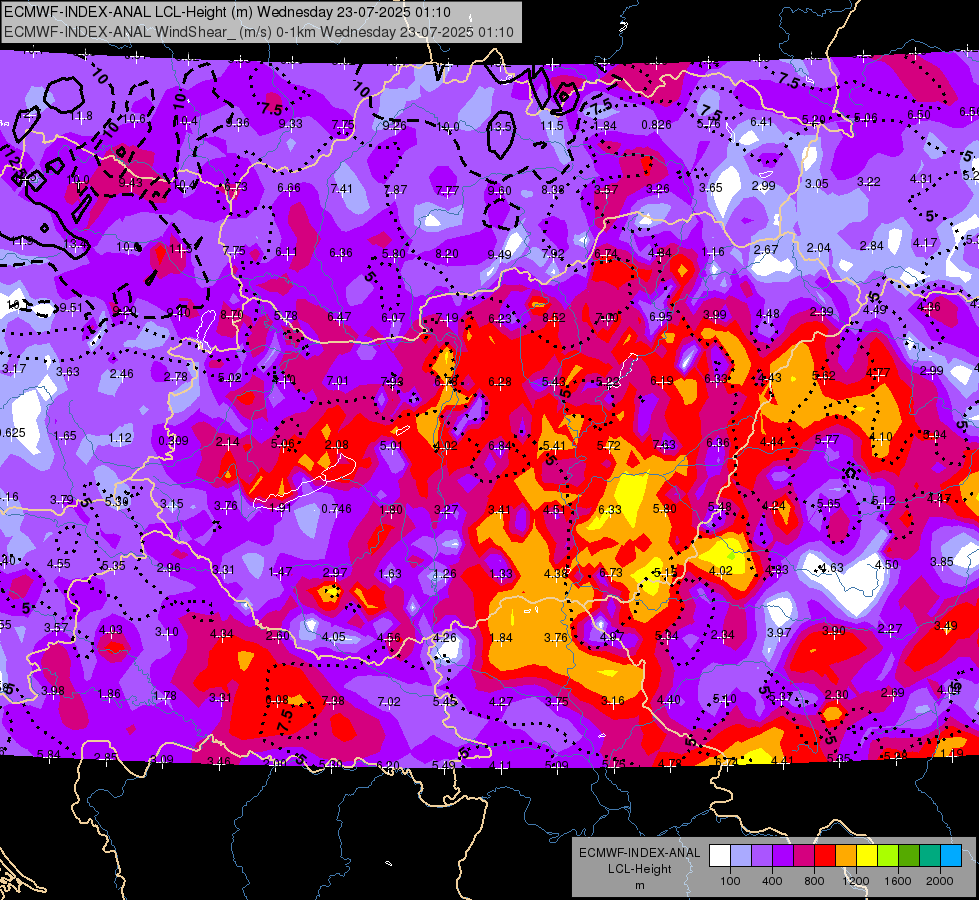Screen dimensions: 979x900
Task: Select the grid value '1.12'
Action: (120, 438)
